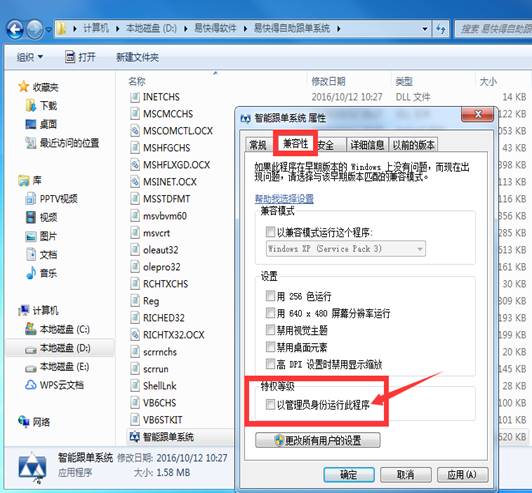Open the 音乐 library

point(41,273)
